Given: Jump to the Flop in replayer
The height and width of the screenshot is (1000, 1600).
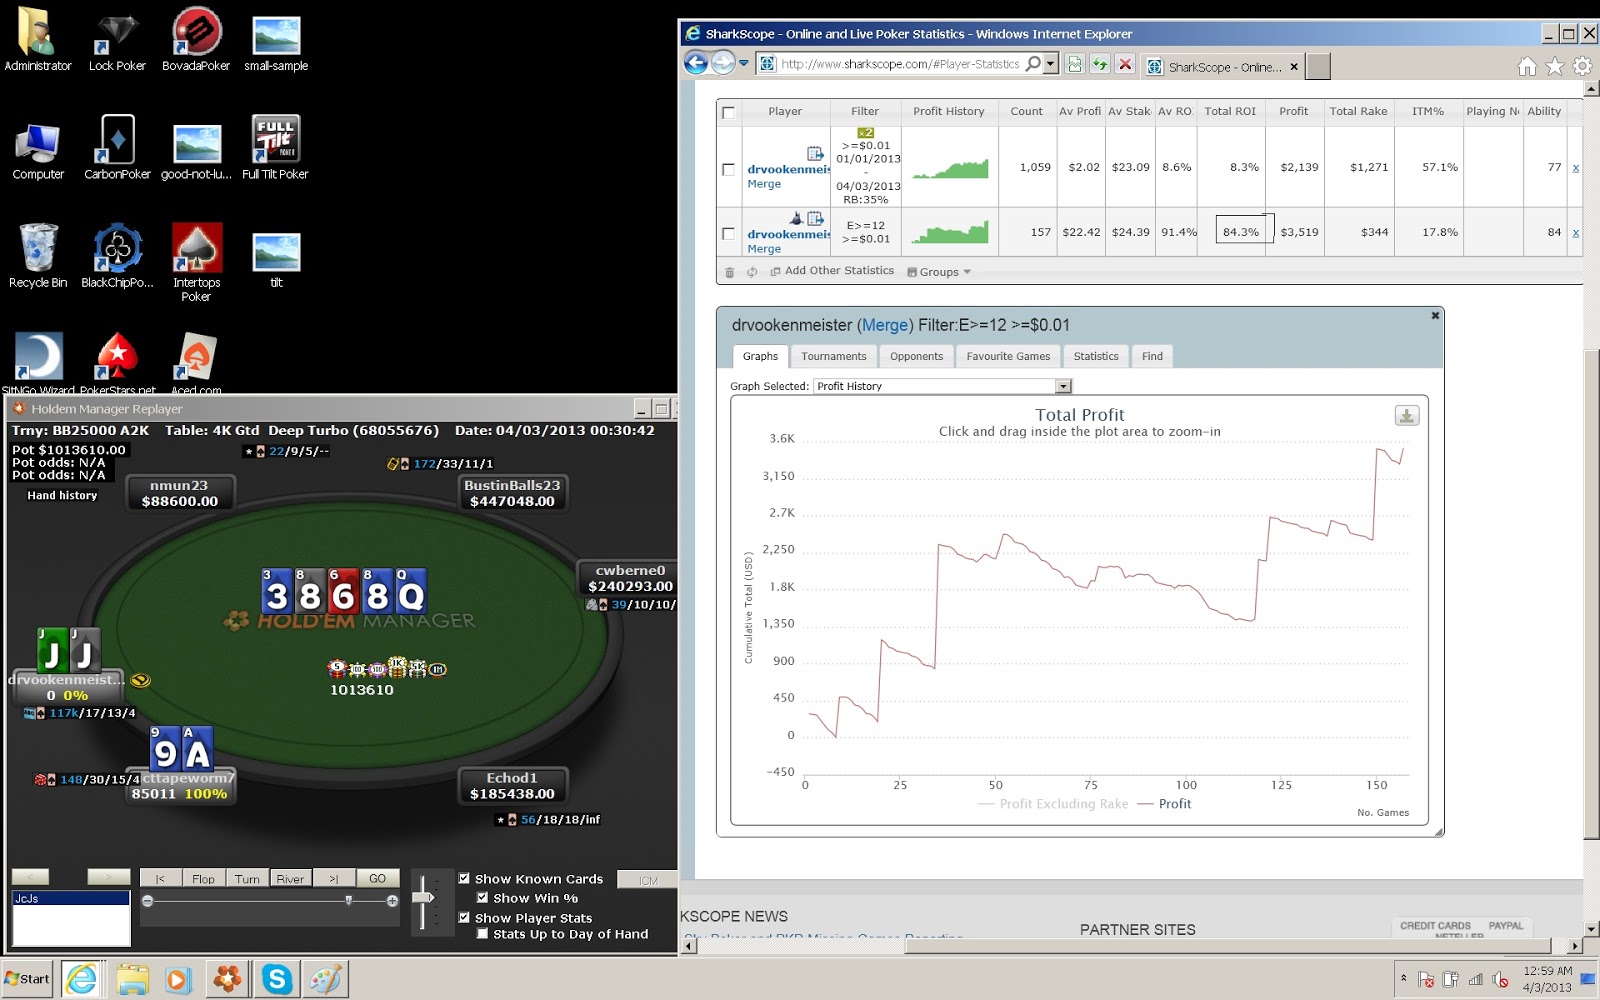Looking at the screenshot, I should click(203, 878).
